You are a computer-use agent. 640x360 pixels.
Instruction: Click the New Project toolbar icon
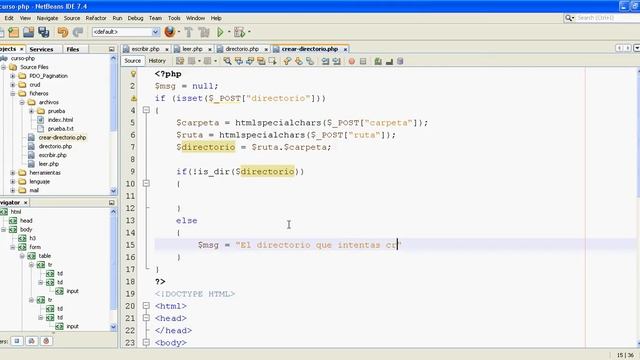(x=13, y=32)
